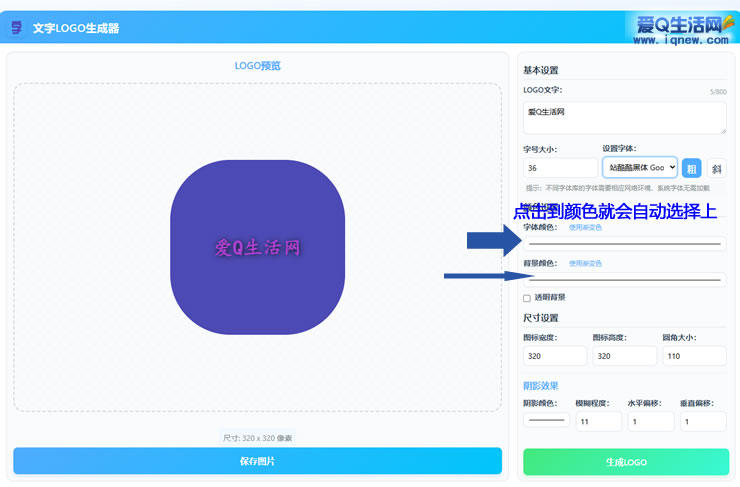Click the 圆角大小 input field
740x487 pixels.
(693, 356)
